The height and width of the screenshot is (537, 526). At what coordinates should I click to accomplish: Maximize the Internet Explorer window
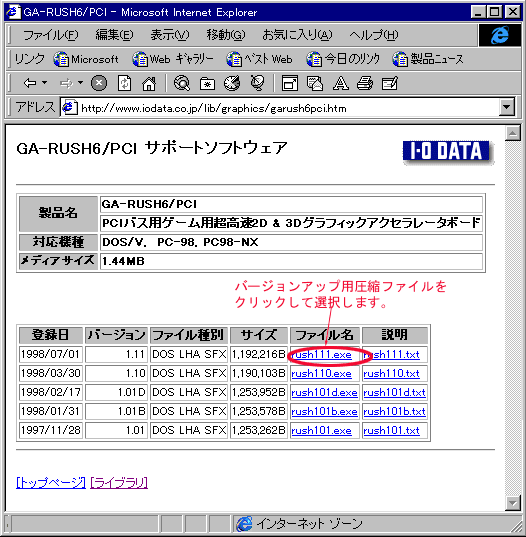pyautogui.click(x=494, y=12)
